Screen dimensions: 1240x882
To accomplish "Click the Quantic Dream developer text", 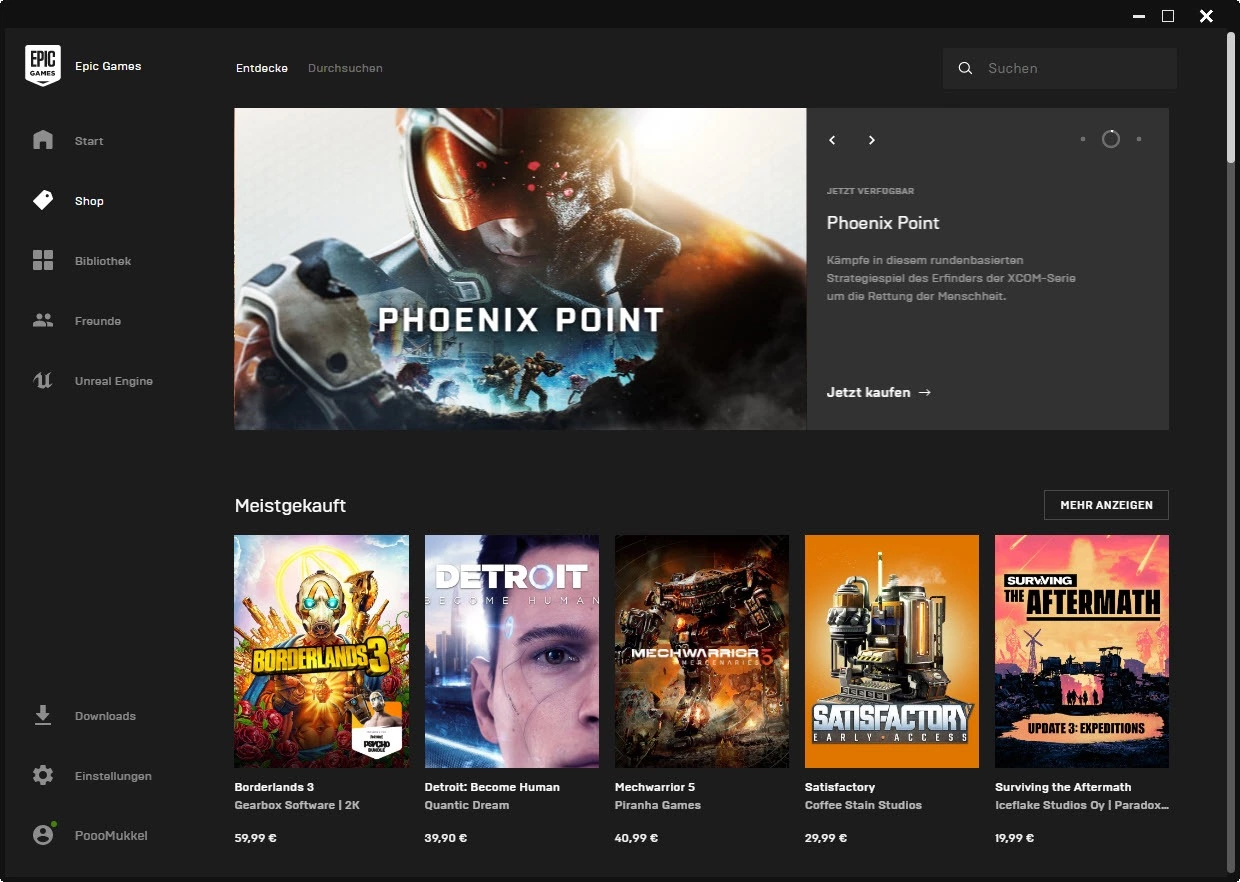I will pos(467,805).
